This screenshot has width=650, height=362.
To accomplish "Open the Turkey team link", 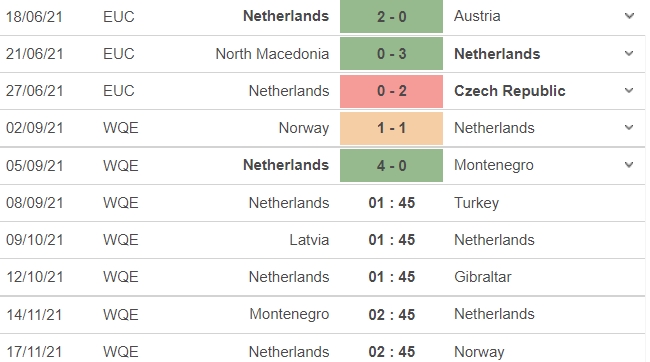I will pyautogui.click(x=476, y=203).
